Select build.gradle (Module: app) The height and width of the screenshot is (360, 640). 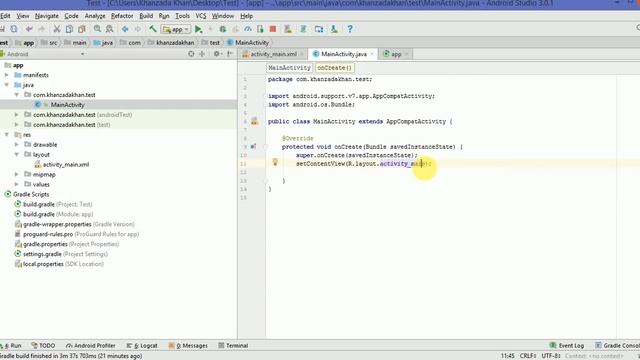click(x=58, y=214)
